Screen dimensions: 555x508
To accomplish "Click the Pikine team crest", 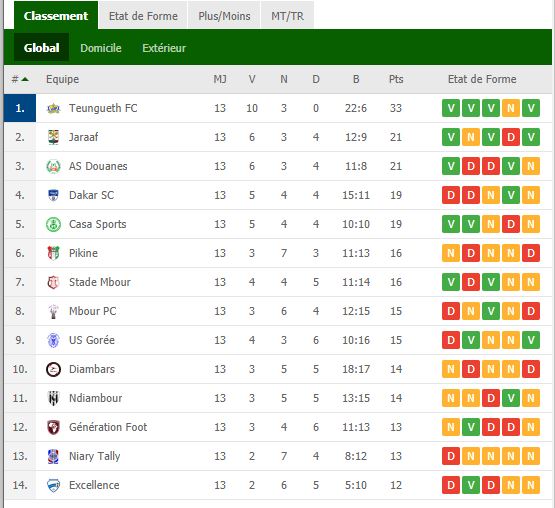I will tap(53, 253).
